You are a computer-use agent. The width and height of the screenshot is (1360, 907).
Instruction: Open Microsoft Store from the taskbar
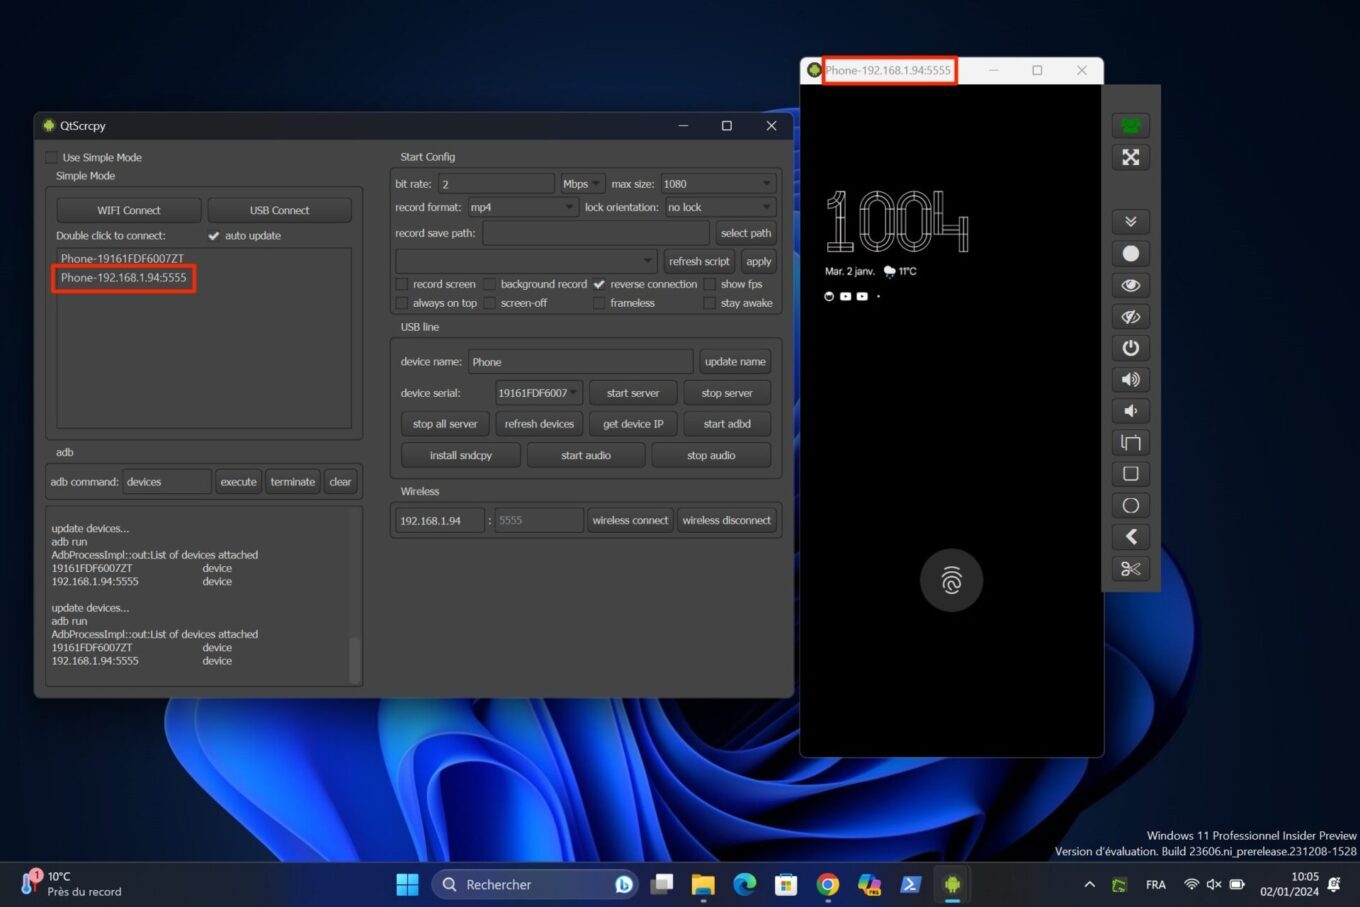point(786,884)
